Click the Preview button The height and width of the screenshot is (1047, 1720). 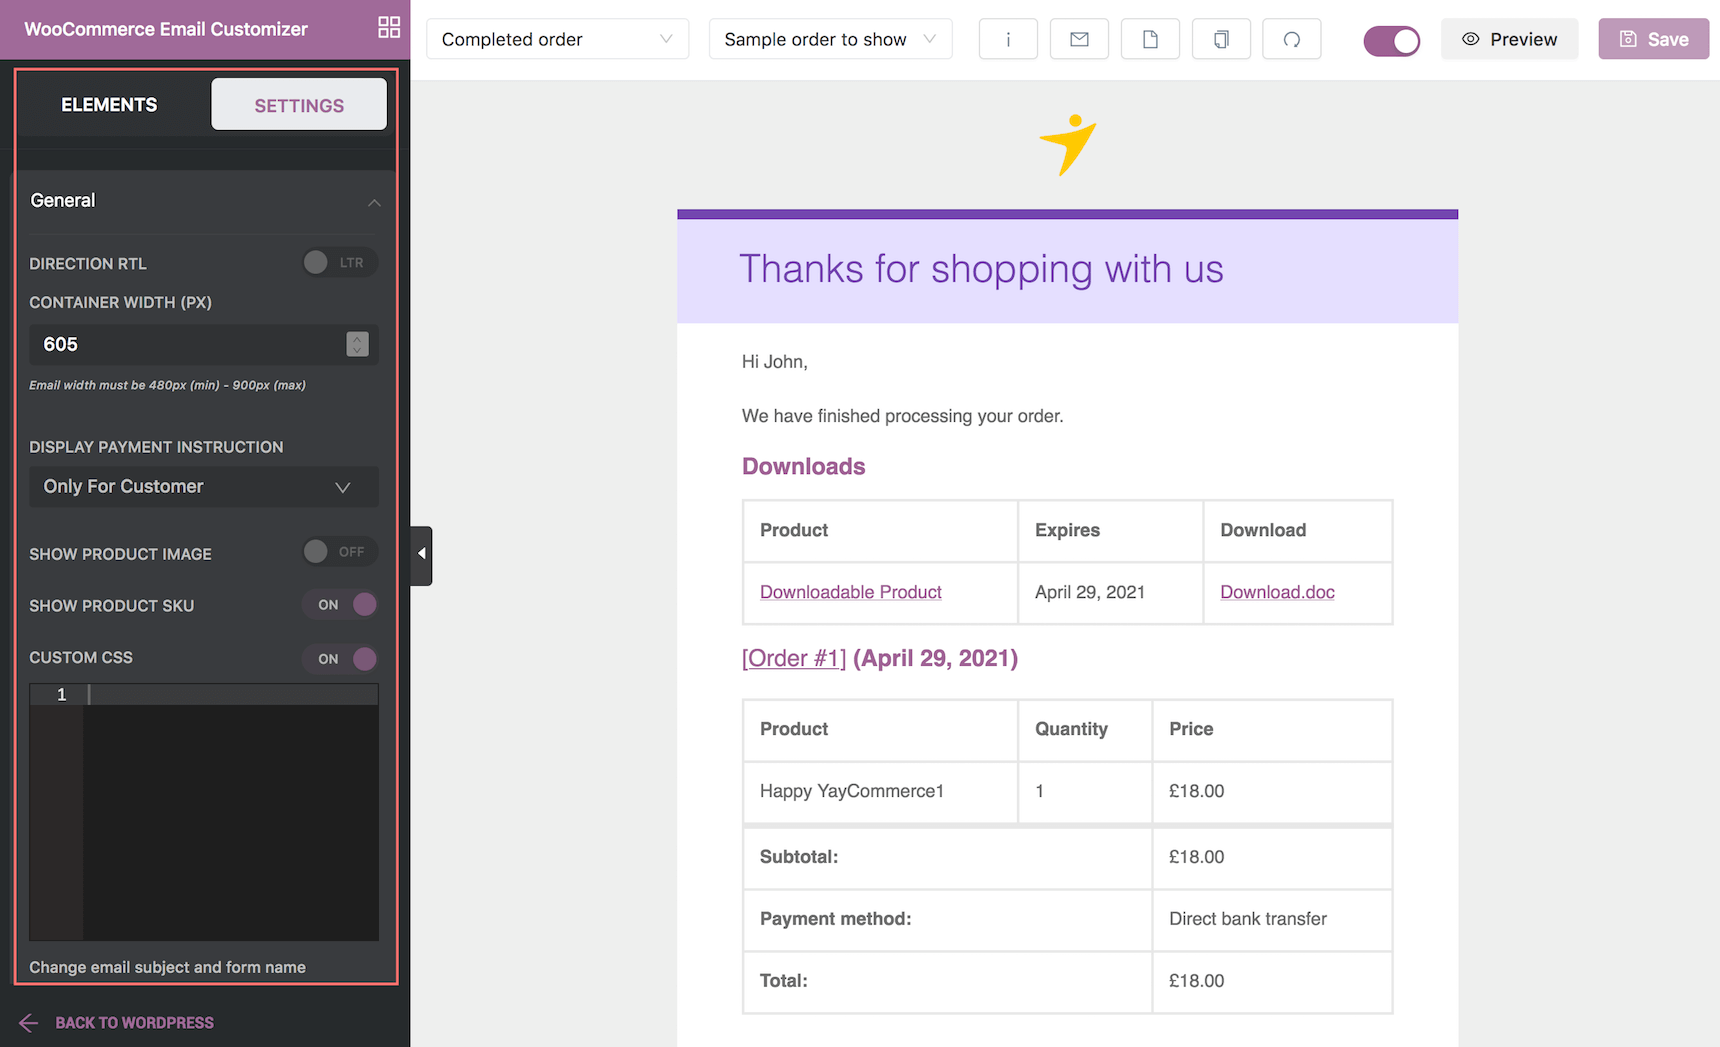click(x=1509, y=39)
